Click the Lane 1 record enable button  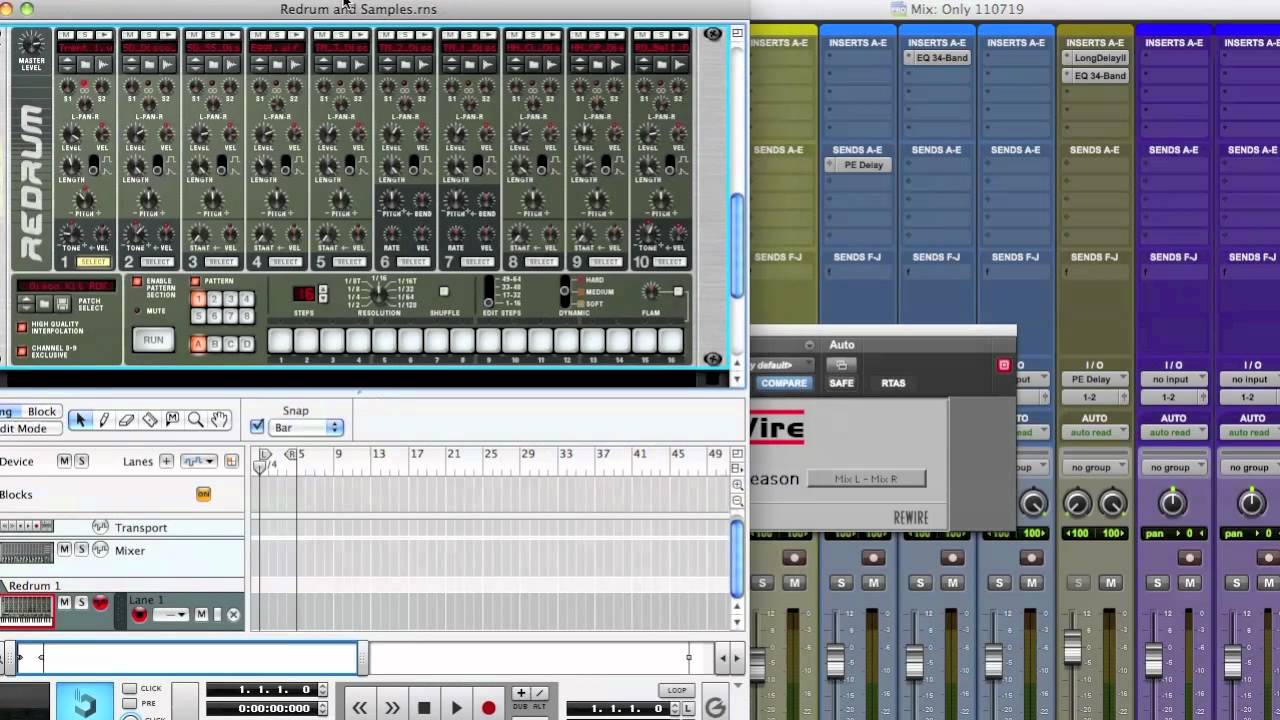tap(139, 614)
